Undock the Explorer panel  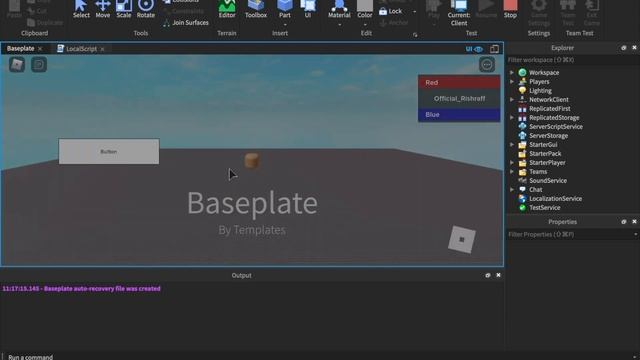click(x=623, y=48)
